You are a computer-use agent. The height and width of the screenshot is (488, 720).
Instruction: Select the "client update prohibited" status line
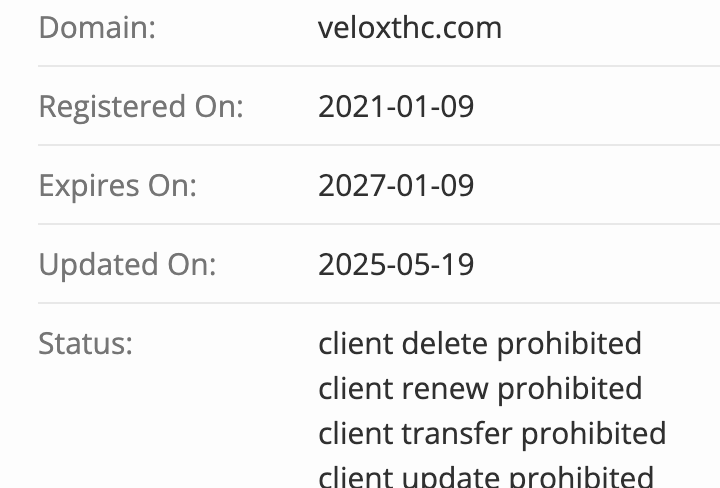[x=485, y=476]
